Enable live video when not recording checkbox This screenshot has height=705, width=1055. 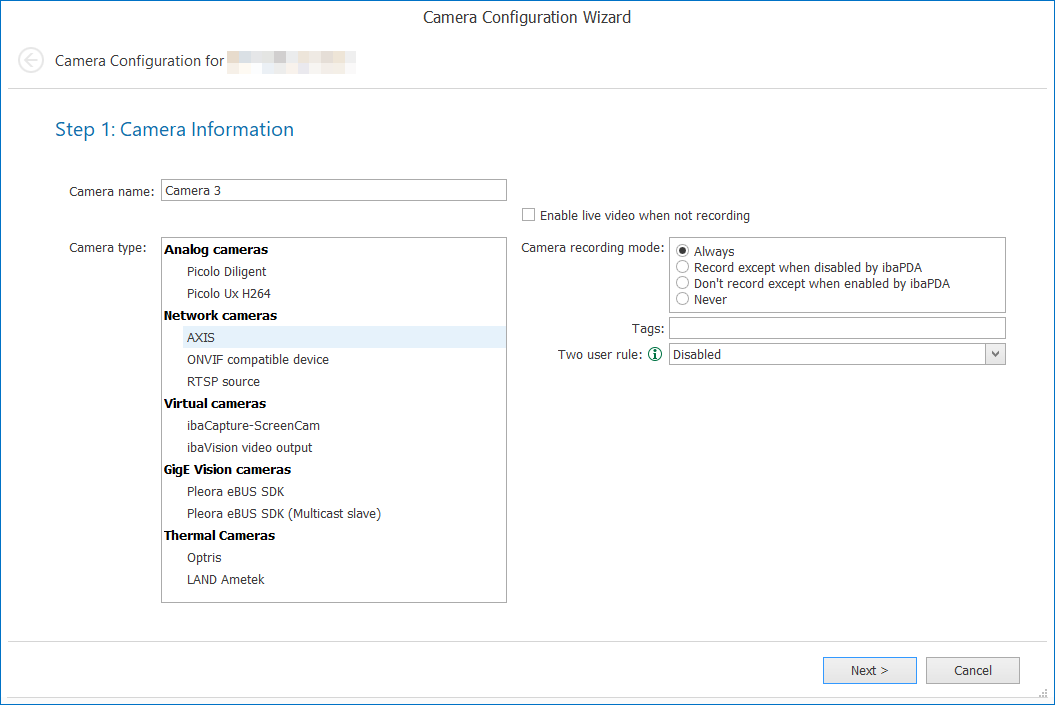[528, 215]
